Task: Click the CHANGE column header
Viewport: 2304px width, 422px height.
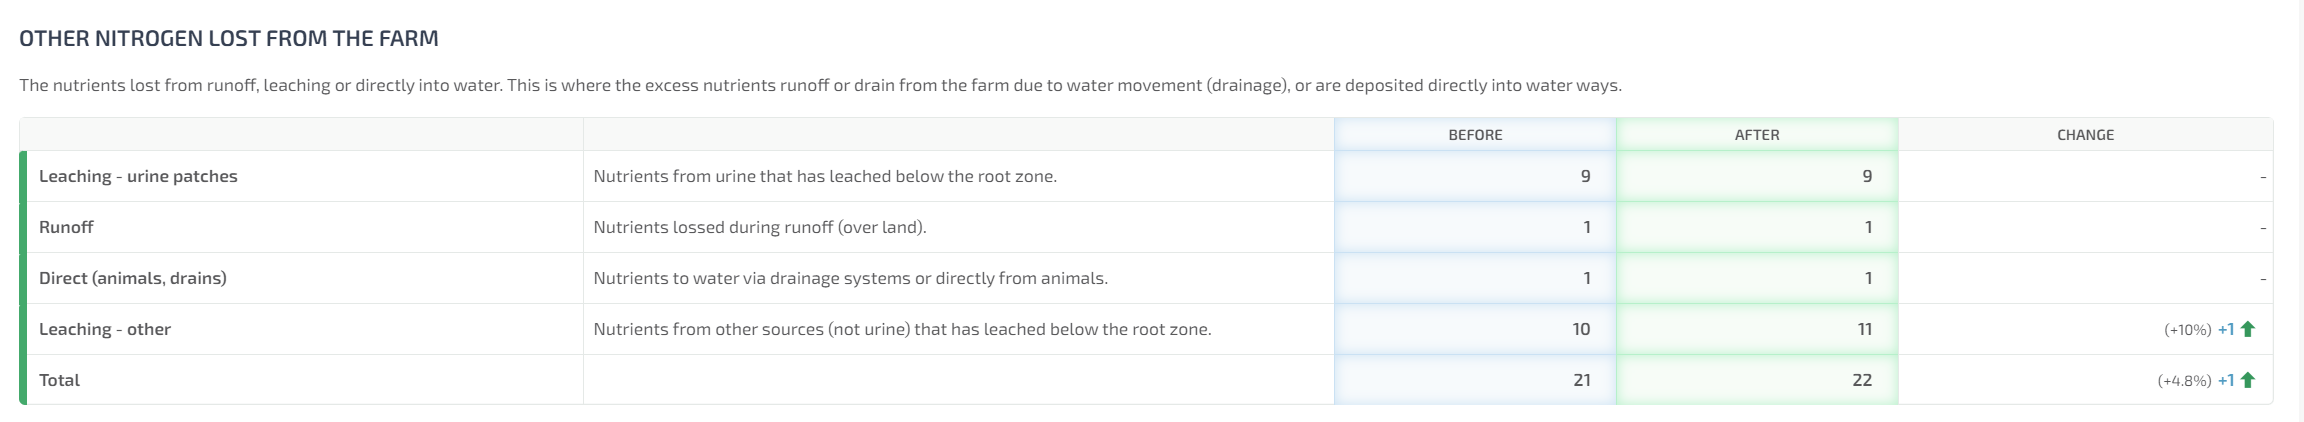Action: pyautogui.click(x=2085, y=135)
